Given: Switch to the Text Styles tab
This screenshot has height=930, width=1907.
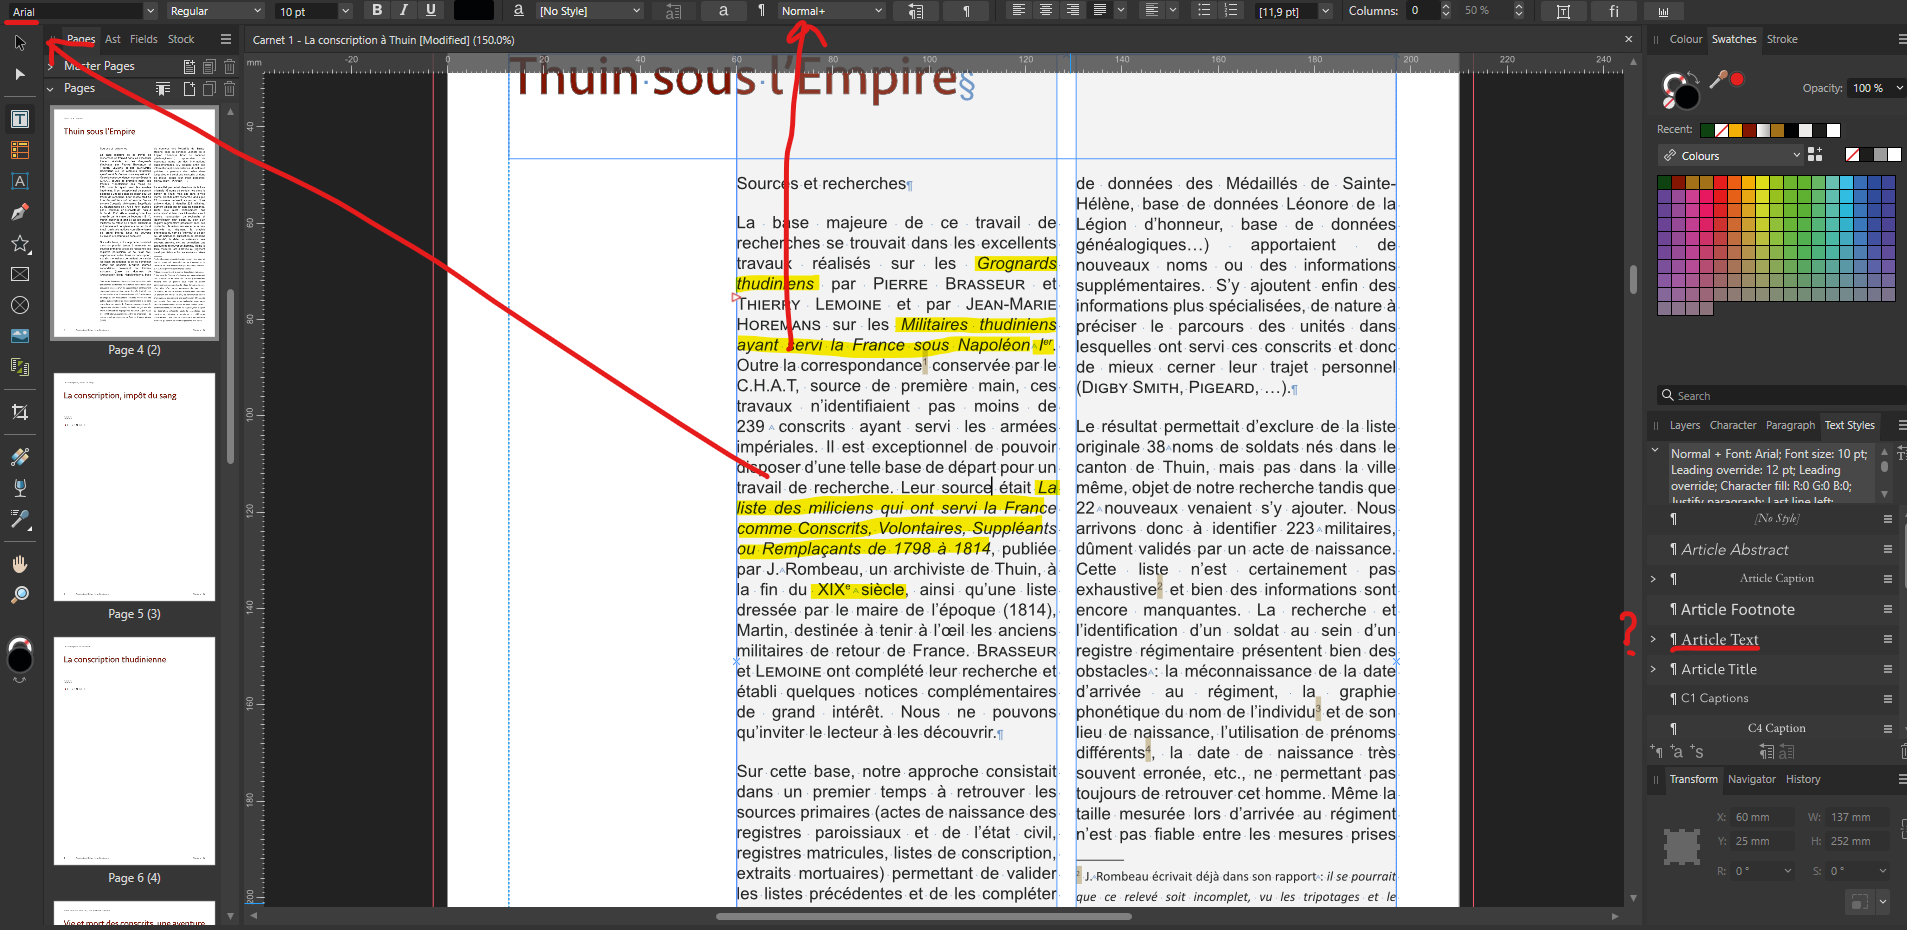Looking at the screenshot, I should (x=1849, y=425).
